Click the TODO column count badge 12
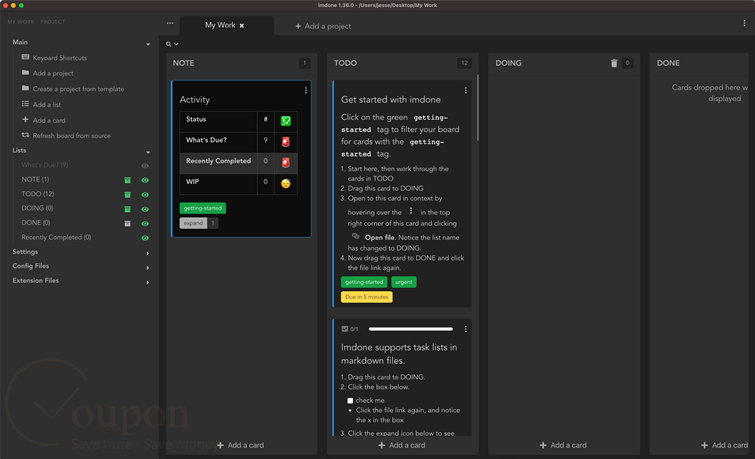Image resolution: width=755 pixels, height=459 pixels. click(x=464, y=63)
